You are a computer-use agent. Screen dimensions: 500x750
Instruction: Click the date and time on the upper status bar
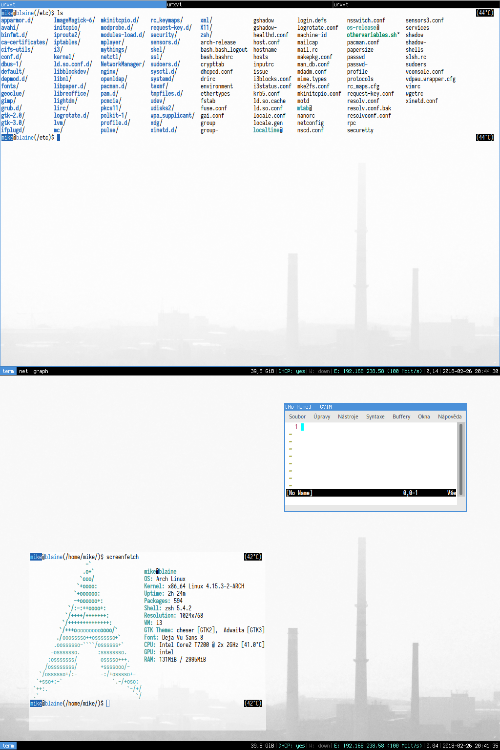click(470, 371)
